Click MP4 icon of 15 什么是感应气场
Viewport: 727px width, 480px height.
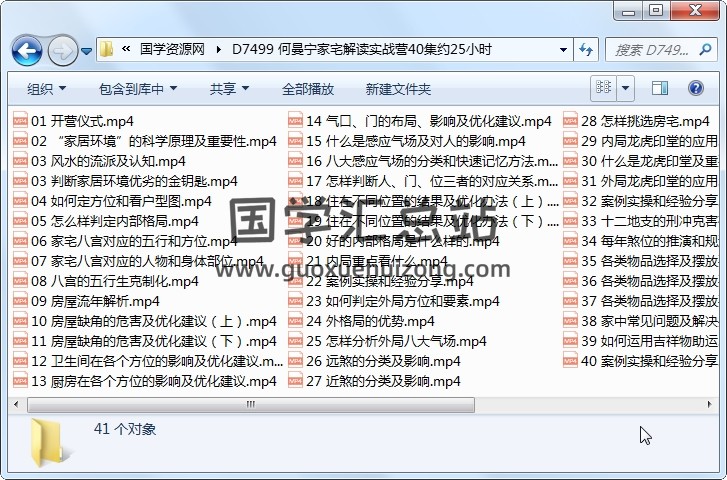(295, 141)
